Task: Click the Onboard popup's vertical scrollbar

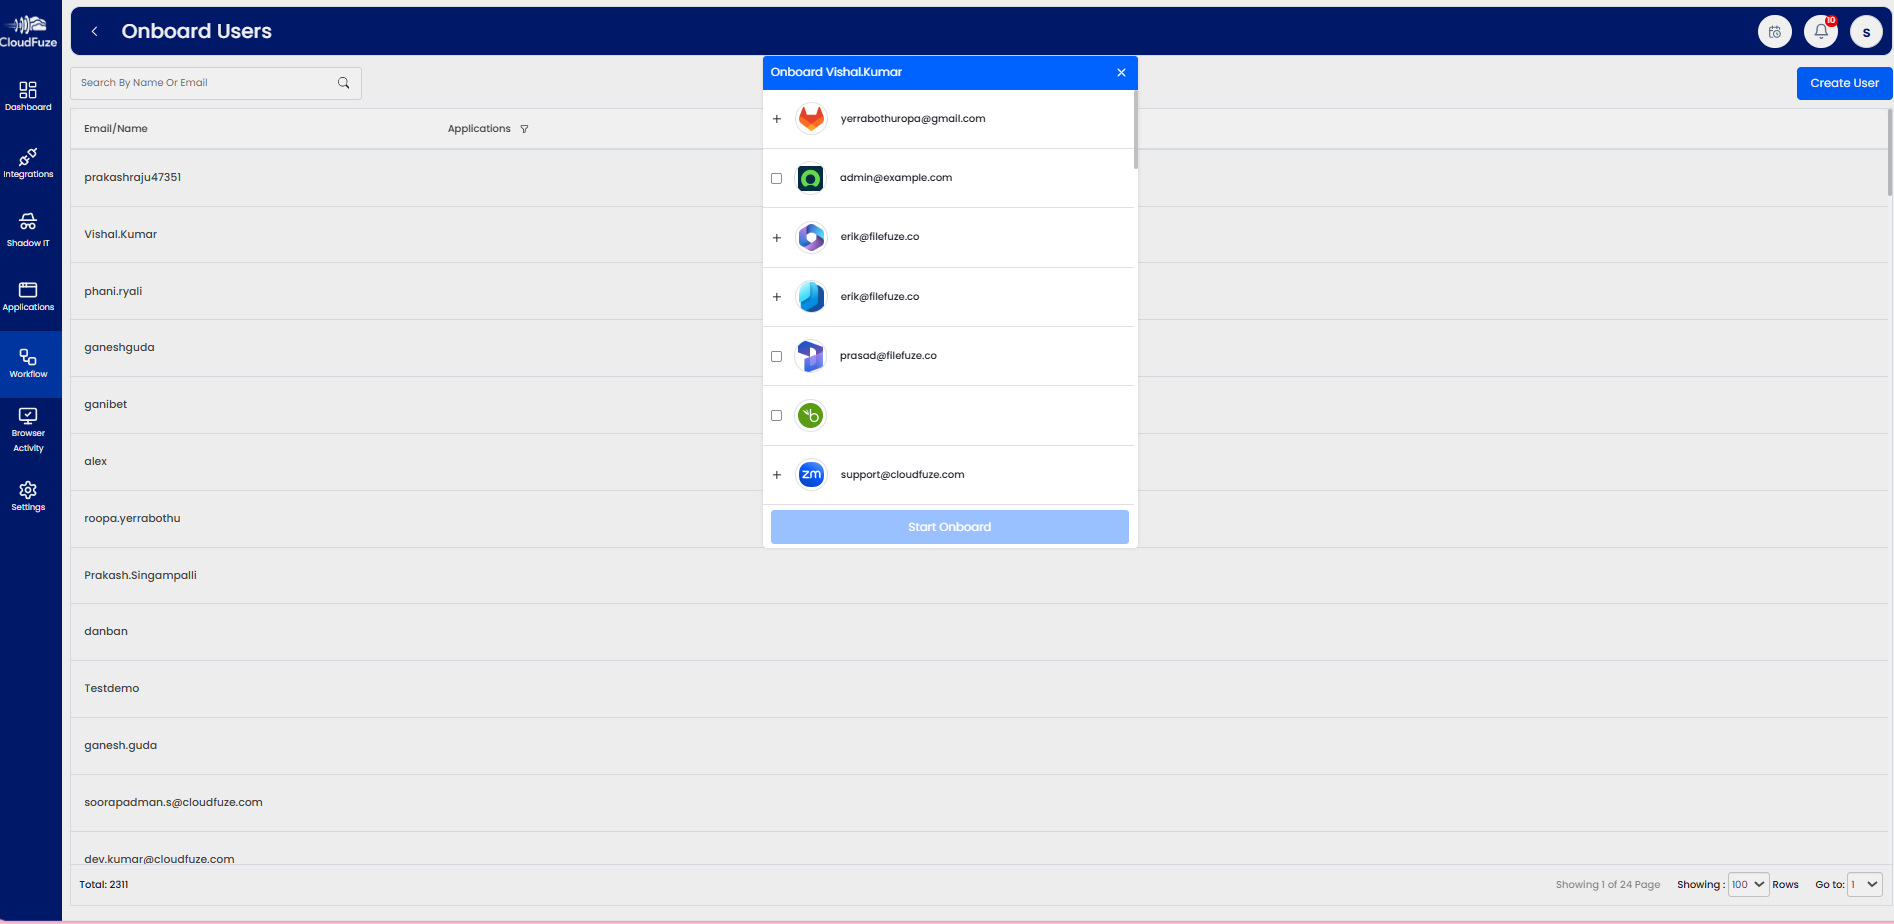Action: 1135,130
